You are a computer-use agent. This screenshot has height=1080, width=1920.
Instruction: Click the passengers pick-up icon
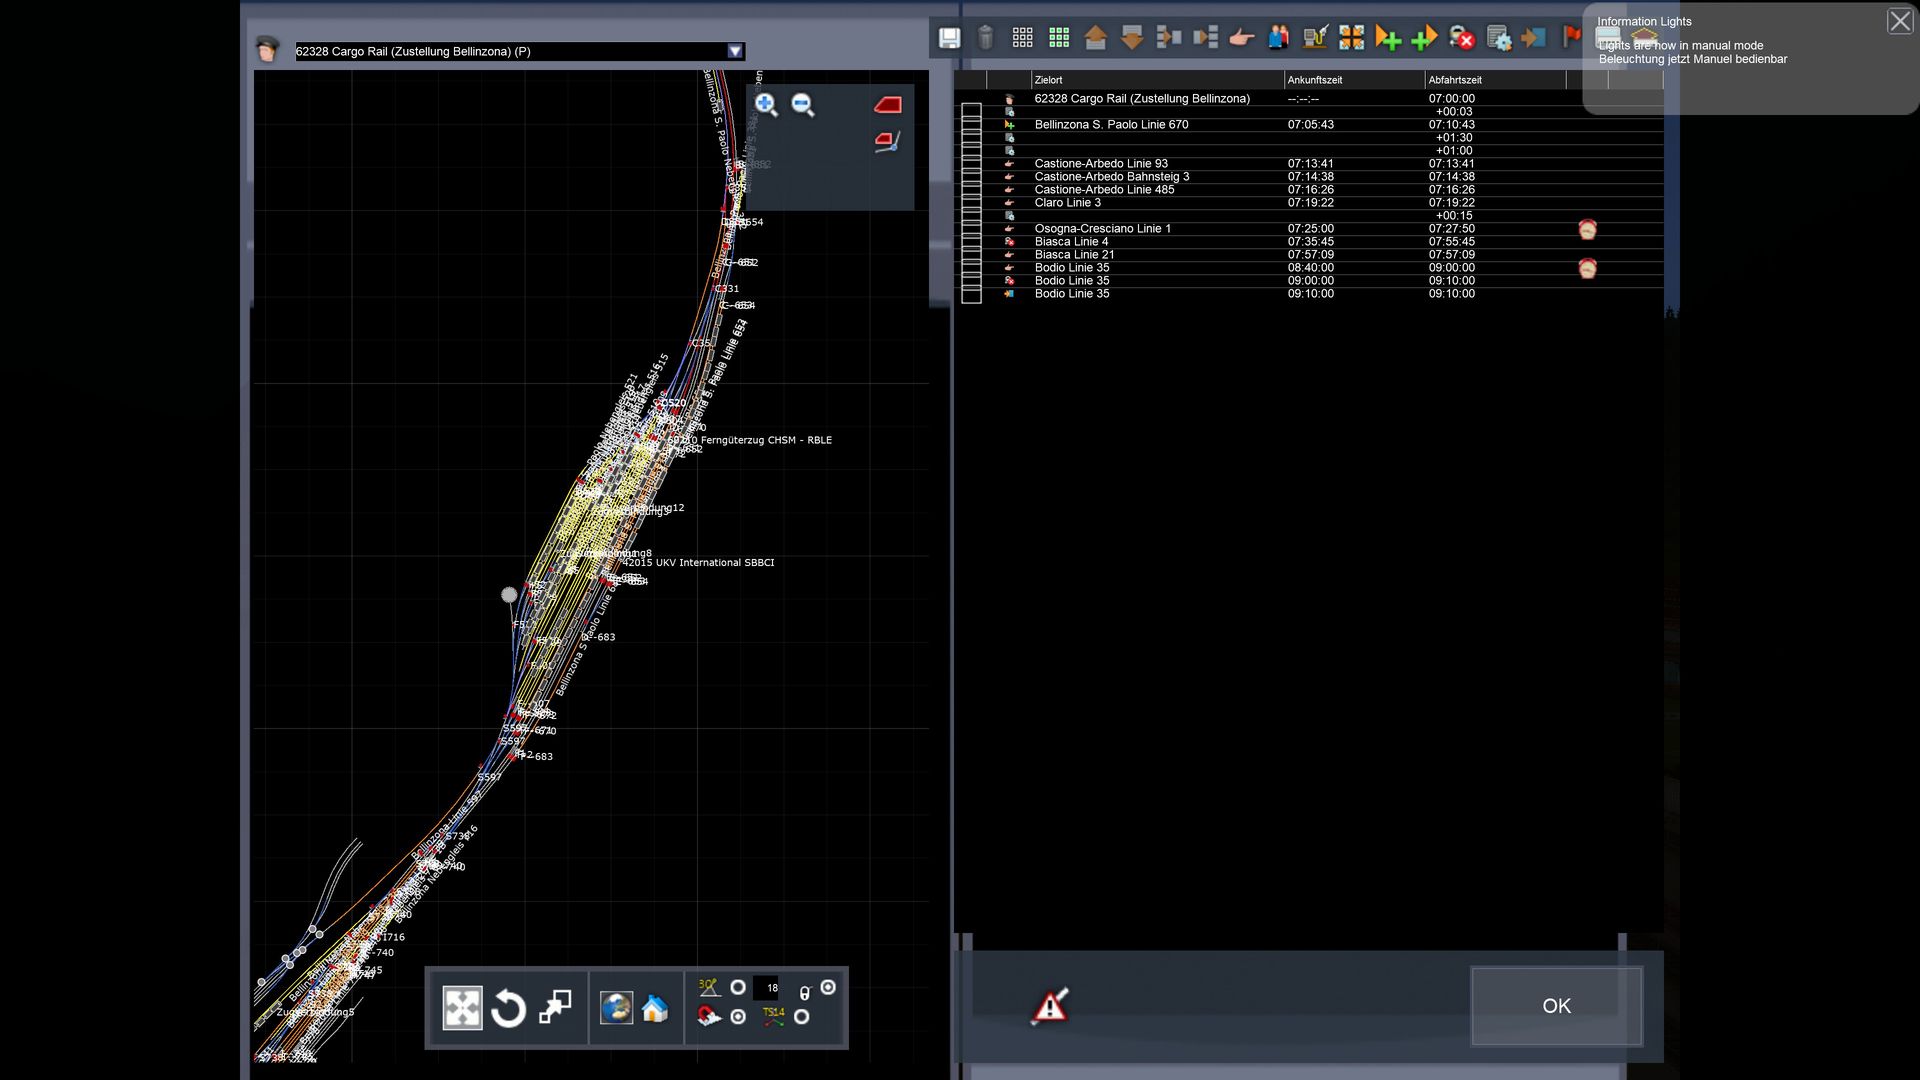[x=1278, y=38]
